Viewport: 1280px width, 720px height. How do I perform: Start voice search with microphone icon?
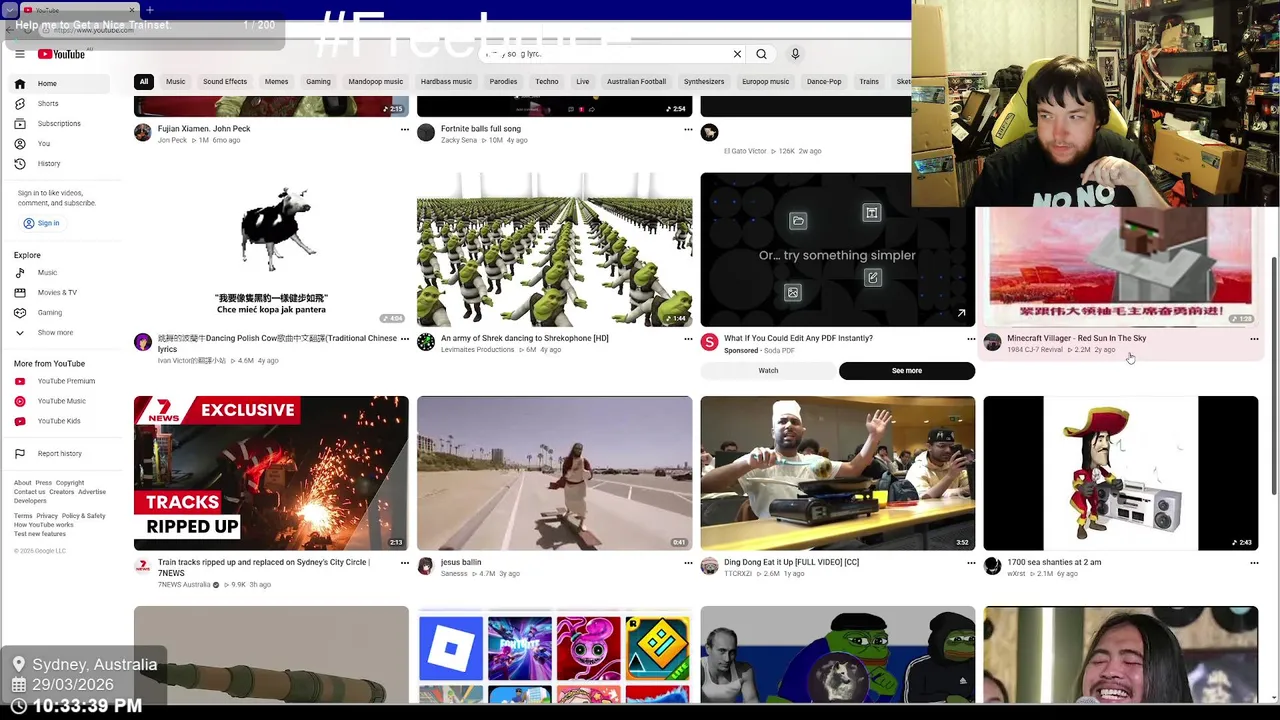[795, 54]
